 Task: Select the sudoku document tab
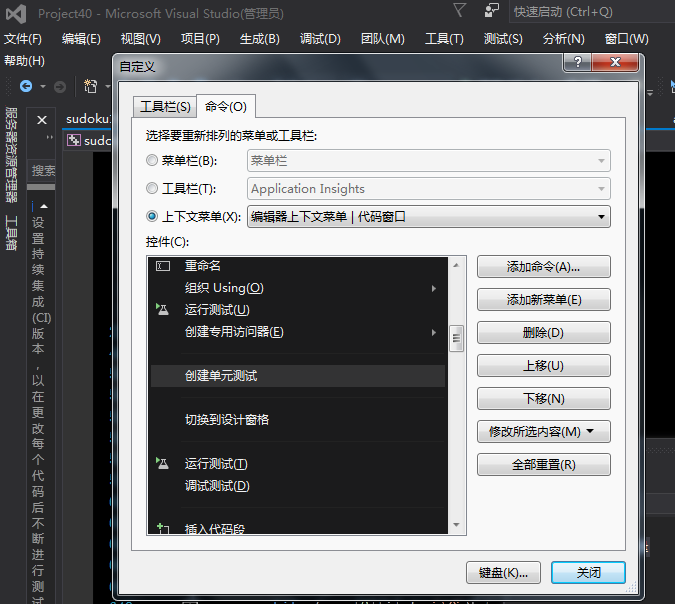click(x=88, y=119)
